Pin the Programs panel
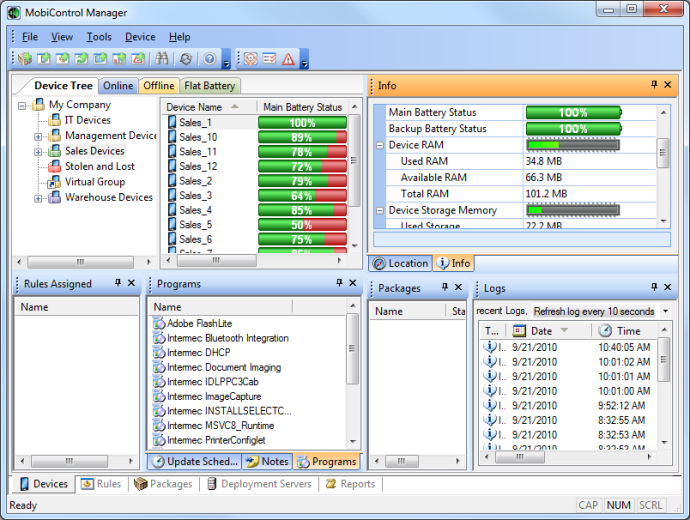Image resolution: width=690 pixels, height=520 pixels. coord(339,283)
